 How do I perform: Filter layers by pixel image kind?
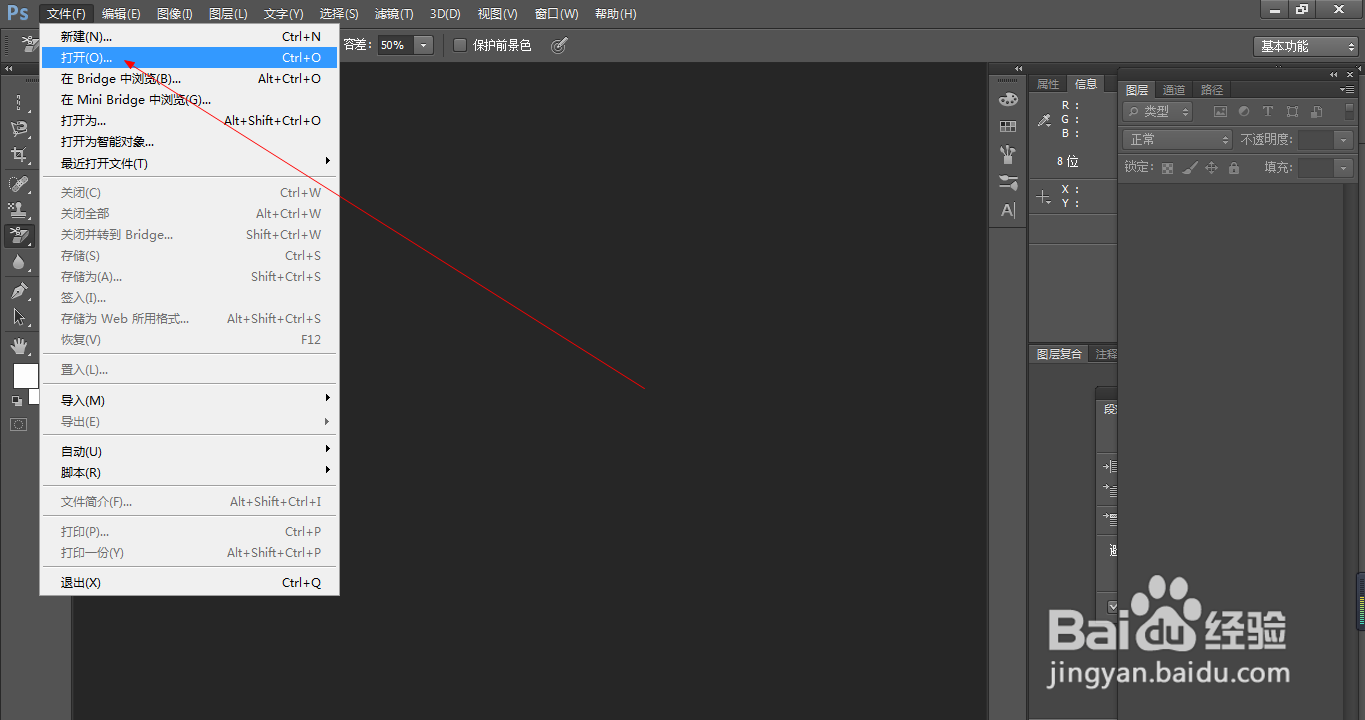pos(1219,112)
